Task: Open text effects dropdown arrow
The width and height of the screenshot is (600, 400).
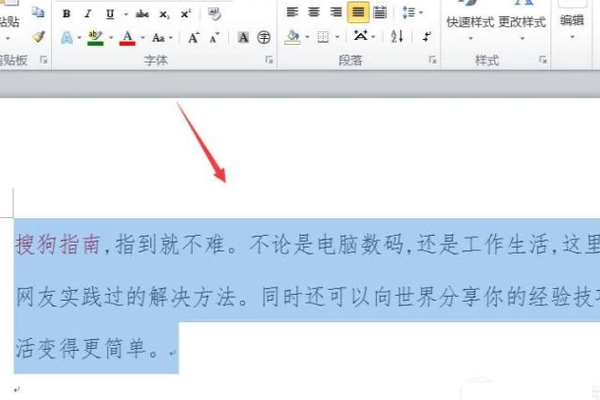Action: pyautogui.click(x=79, y=38)
